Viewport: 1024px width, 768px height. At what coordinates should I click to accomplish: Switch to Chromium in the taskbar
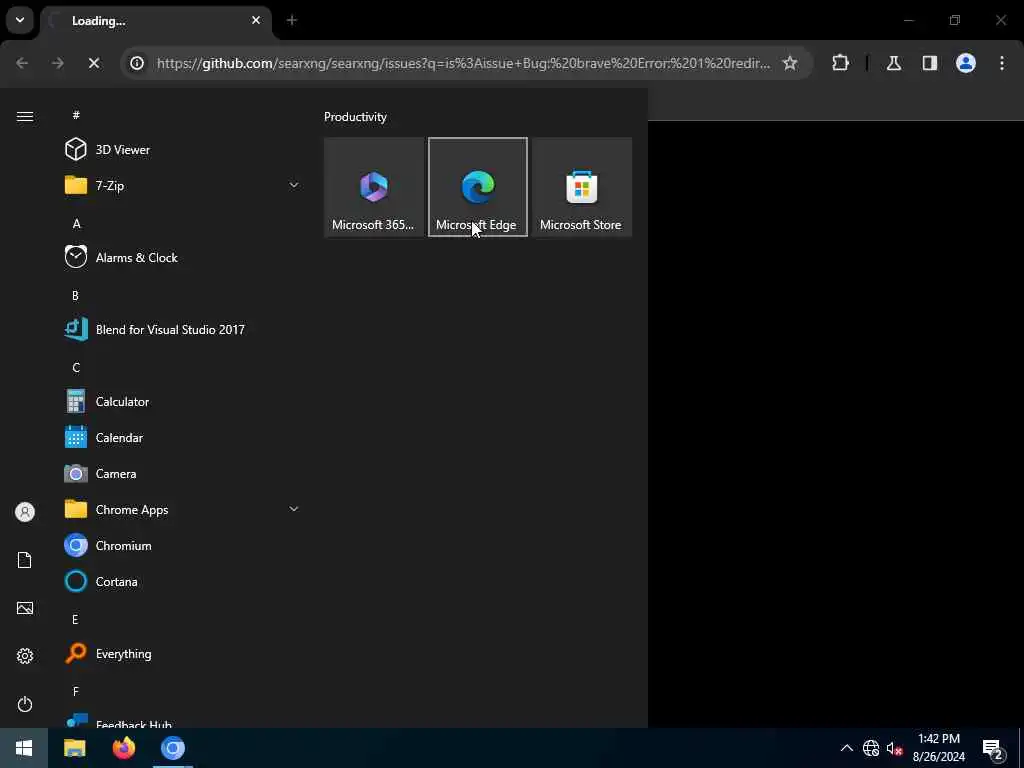[172, 748]
